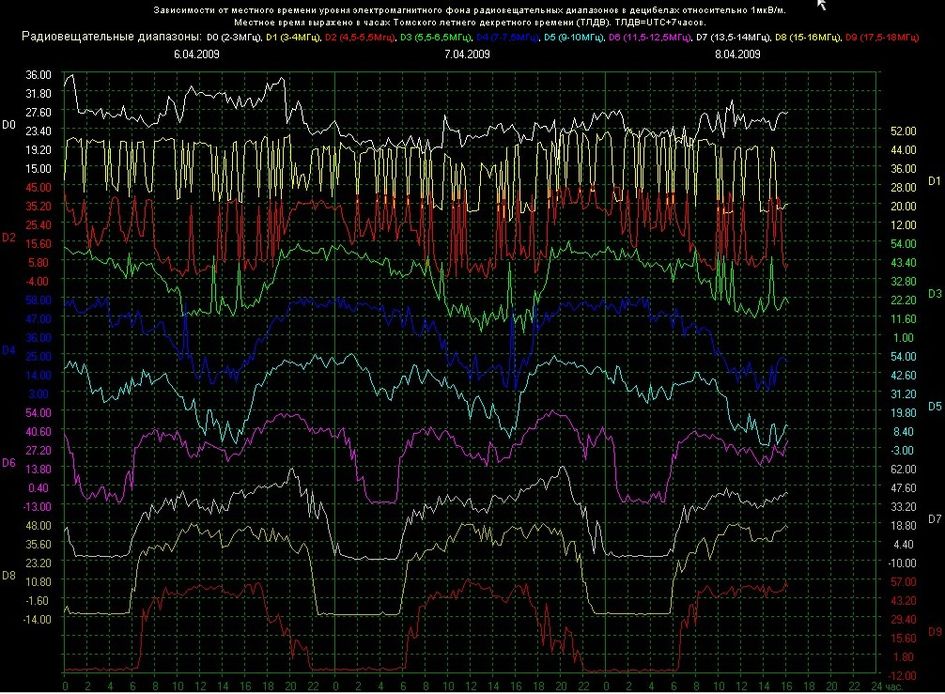Click the D4 axis value "3.00"
The height and width of the screenshot is (694, 945).
coord(40,394)
